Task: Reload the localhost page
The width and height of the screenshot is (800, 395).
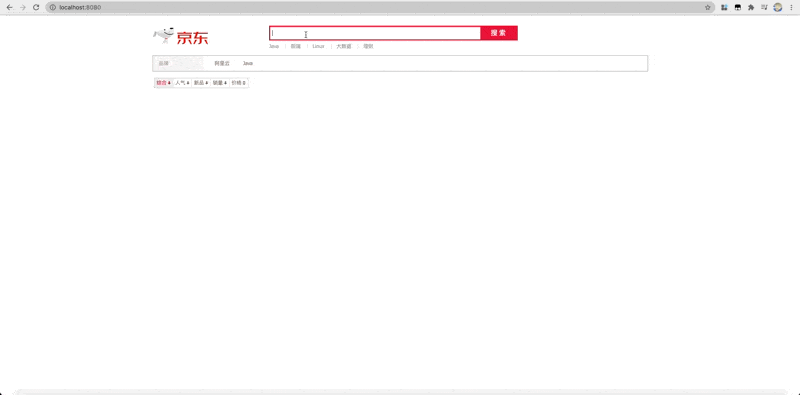Action: click(36, 8)
